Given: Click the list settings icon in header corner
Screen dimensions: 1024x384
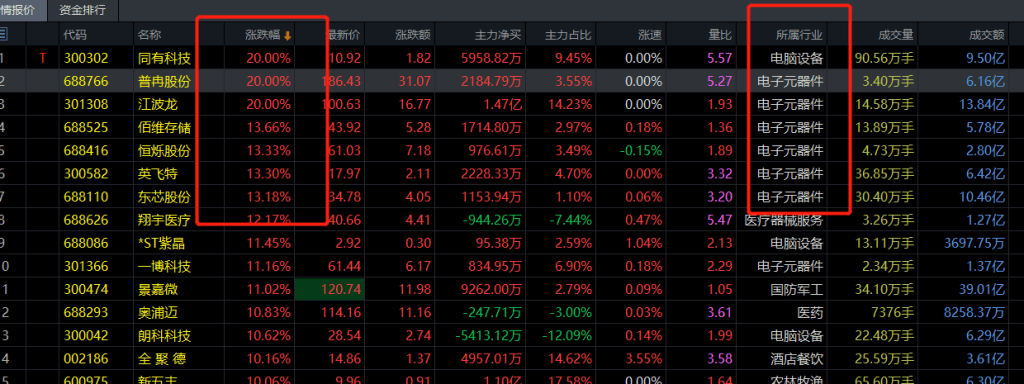Looking at the screenshot, I should (x=4, y=35).
